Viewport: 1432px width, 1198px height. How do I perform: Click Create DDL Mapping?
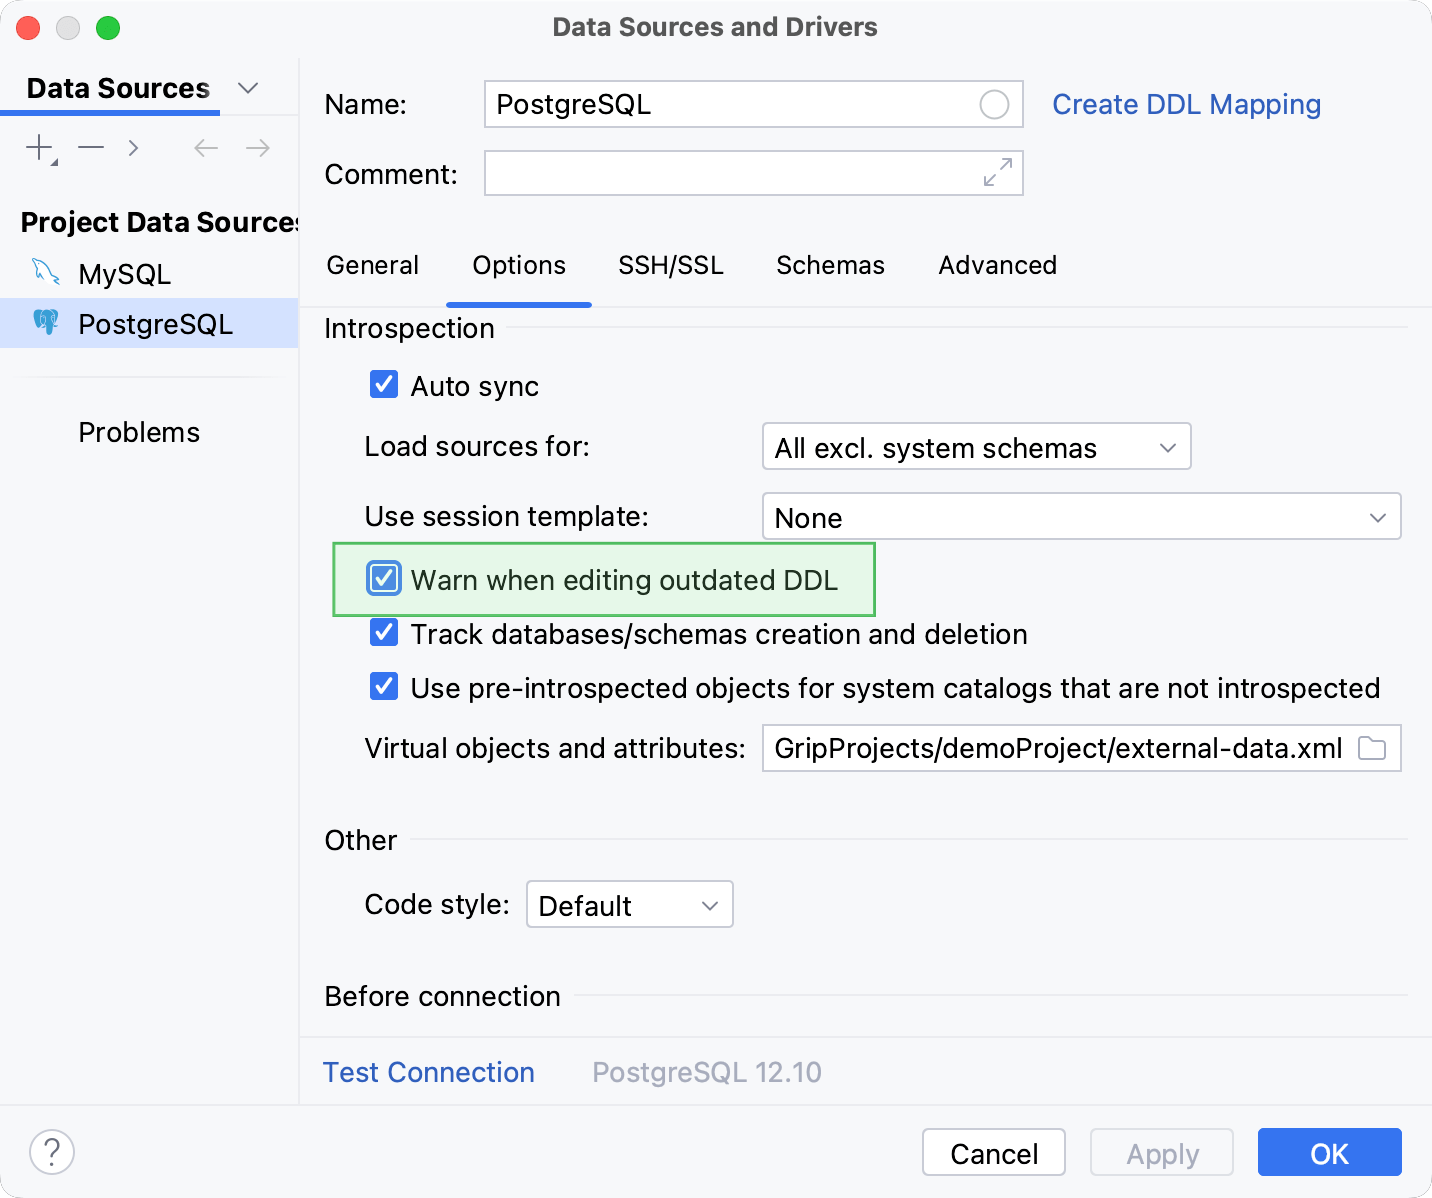pos(1186,104)
